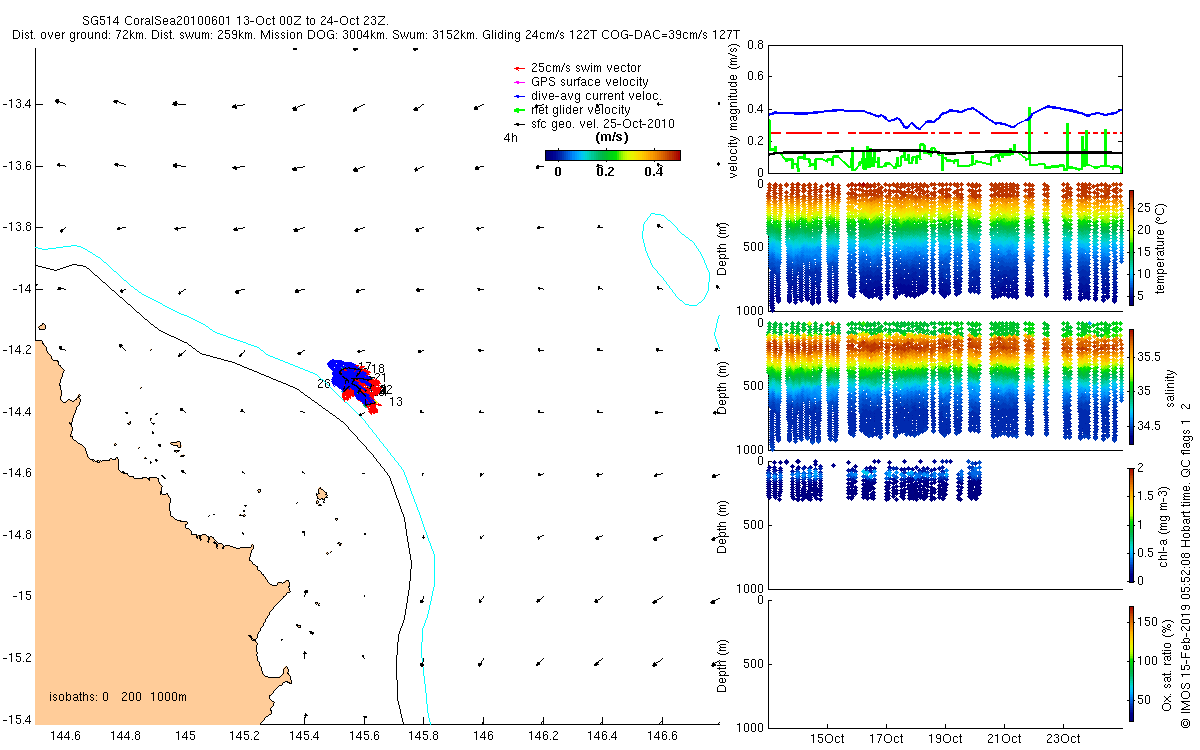Click the '15Oct' date tick
The image size is (1200, 750).
pyautogui.click(x=828, y=739)
